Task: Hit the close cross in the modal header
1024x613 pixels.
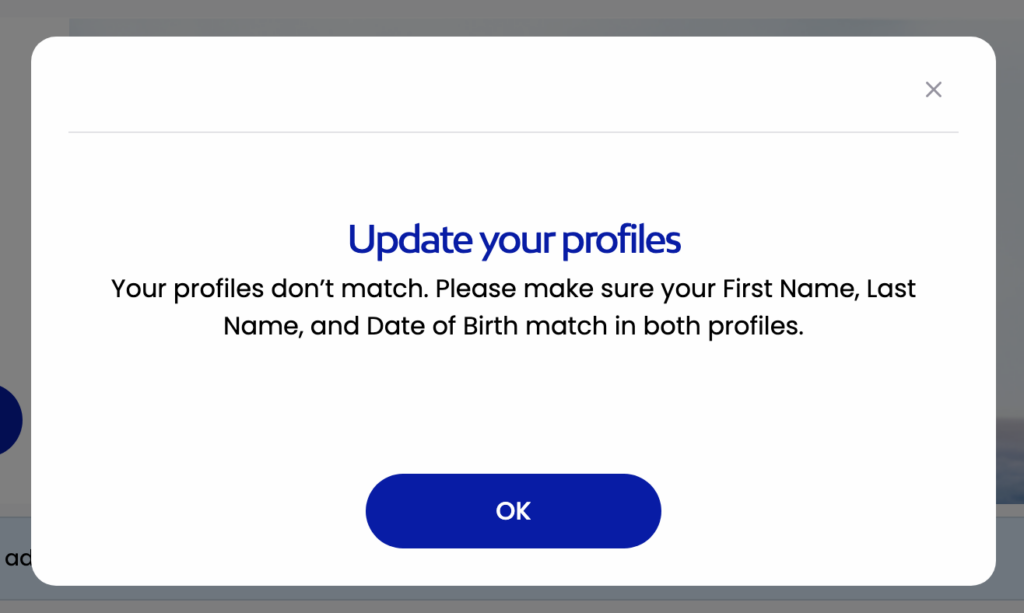Action: click(933, 89)
